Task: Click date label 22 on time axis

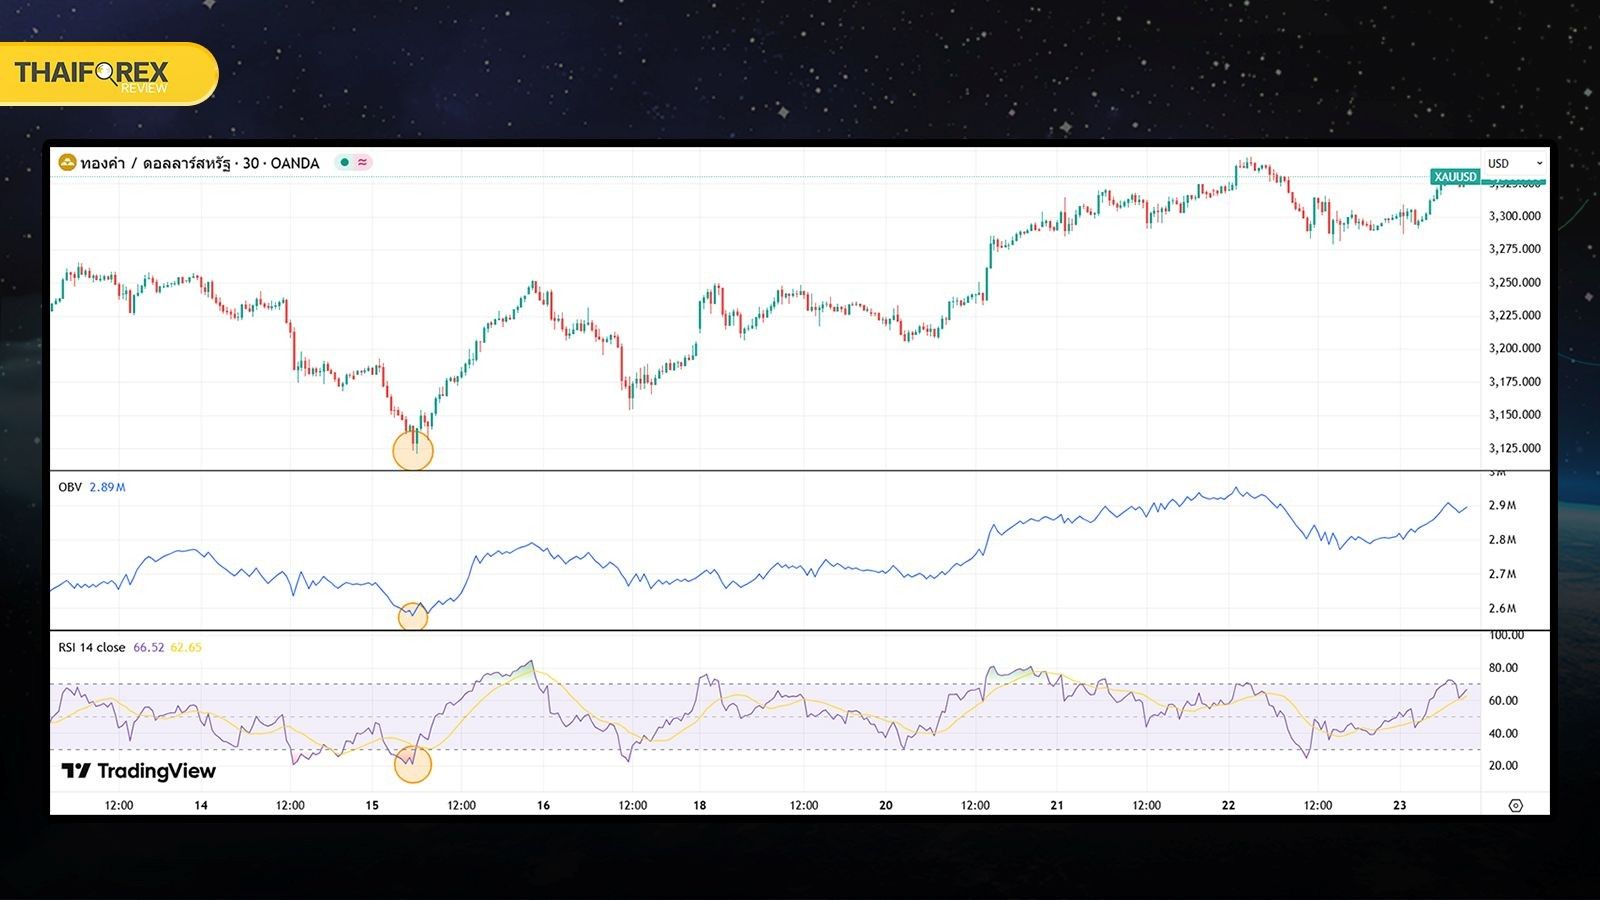Action: (x=1229, y=805)
